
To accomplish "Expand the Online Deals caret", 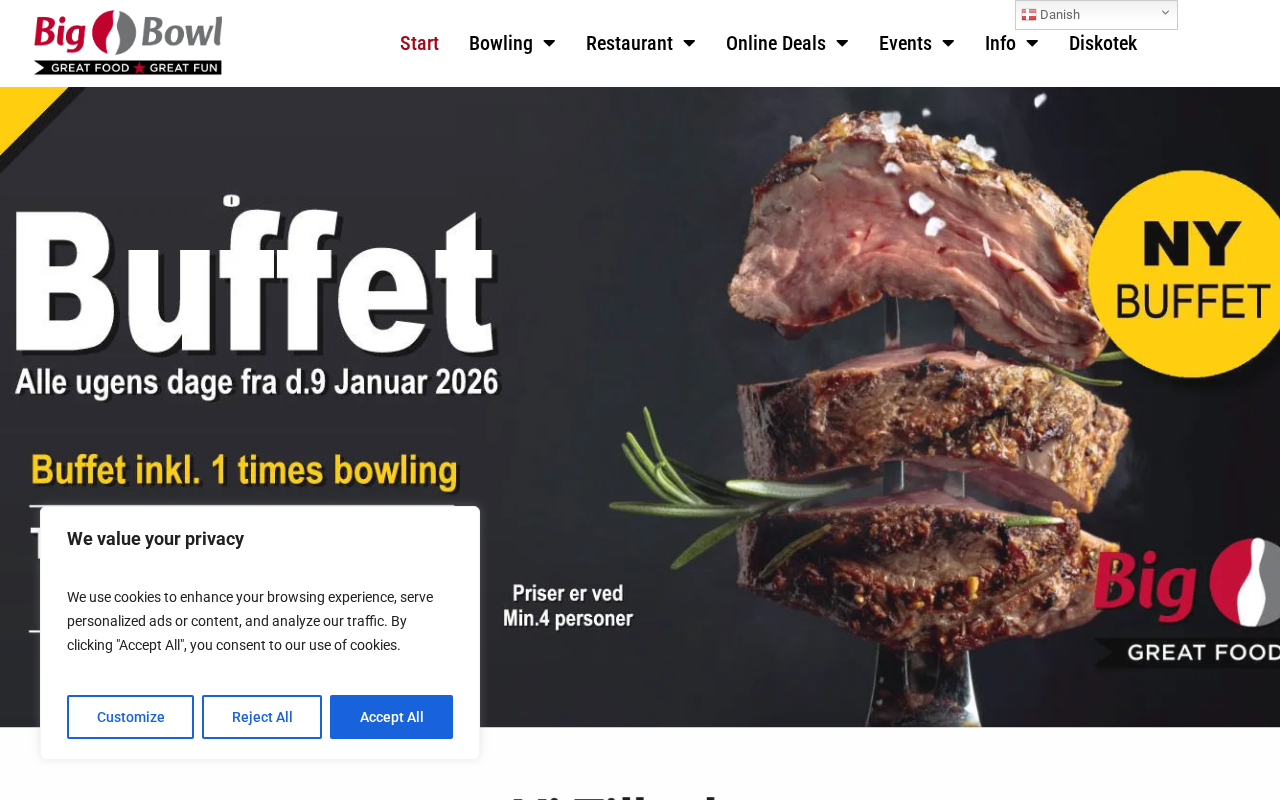I will (x=842, y=43).
